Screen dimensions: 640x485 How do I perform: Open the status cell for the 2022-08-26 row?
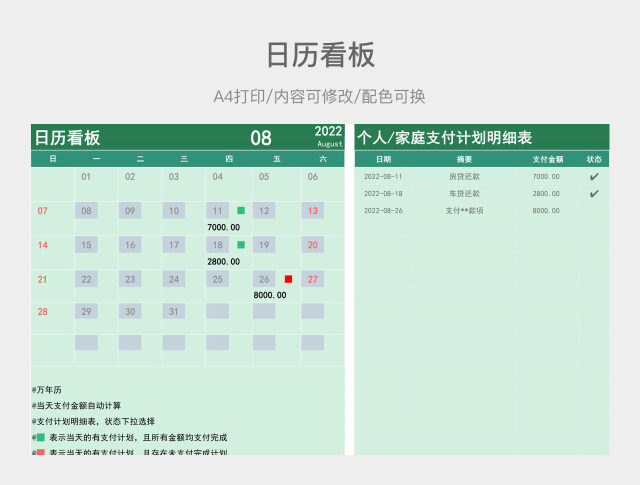(x=594, y=211)
